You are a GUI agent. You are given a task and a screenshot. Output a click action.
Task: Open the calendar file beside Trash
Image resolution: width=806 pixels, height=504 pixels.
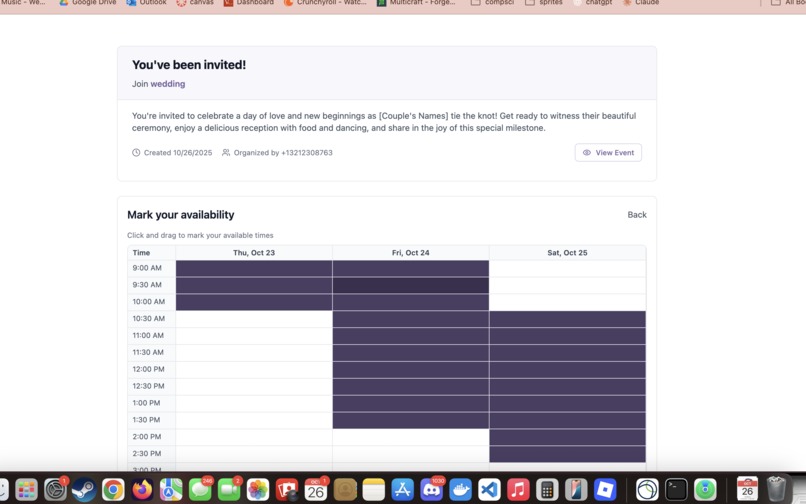tap(747, 489)
